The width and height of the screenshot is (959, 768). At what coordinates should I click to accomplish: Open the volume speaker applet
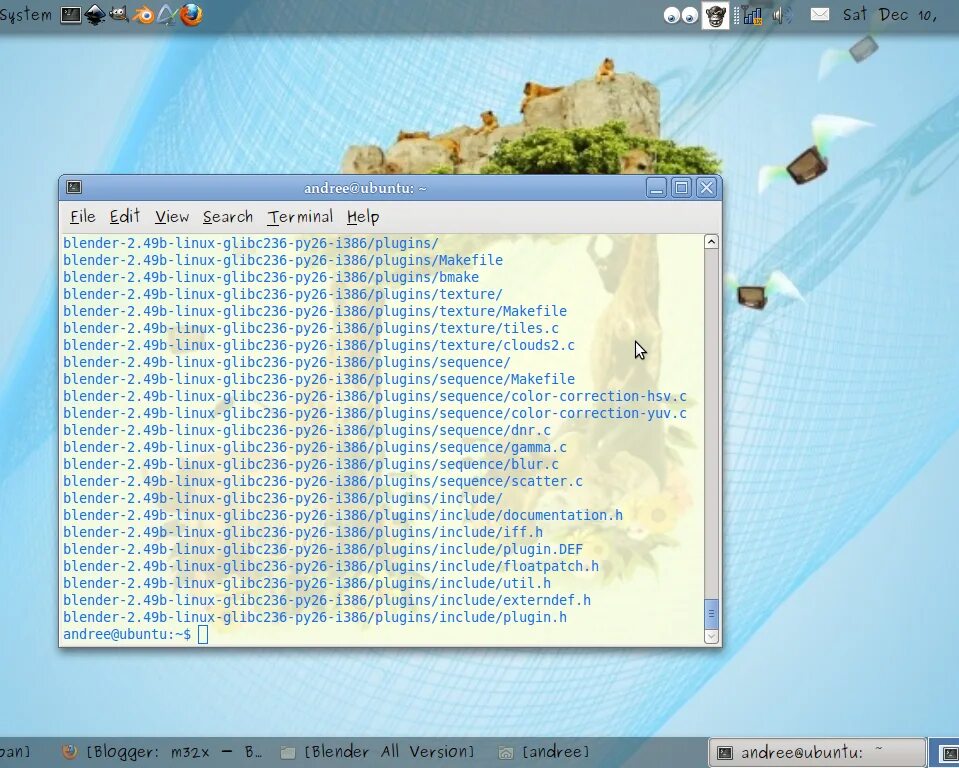(x=782, y=15)
